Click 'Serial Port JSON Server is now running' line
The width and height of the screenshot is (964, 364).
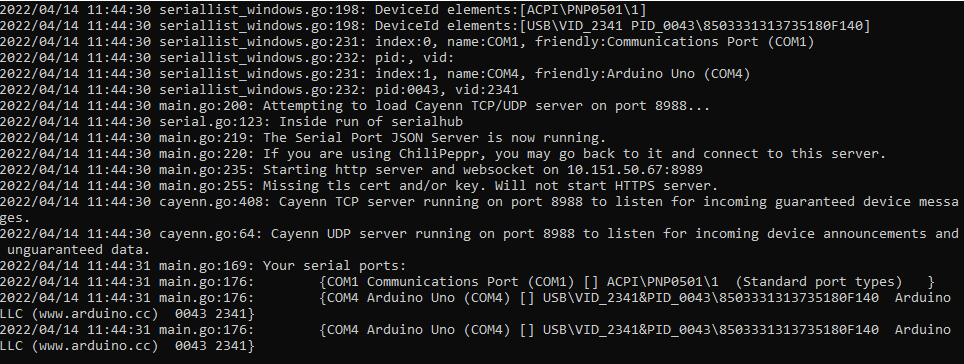tap(303, 138)
